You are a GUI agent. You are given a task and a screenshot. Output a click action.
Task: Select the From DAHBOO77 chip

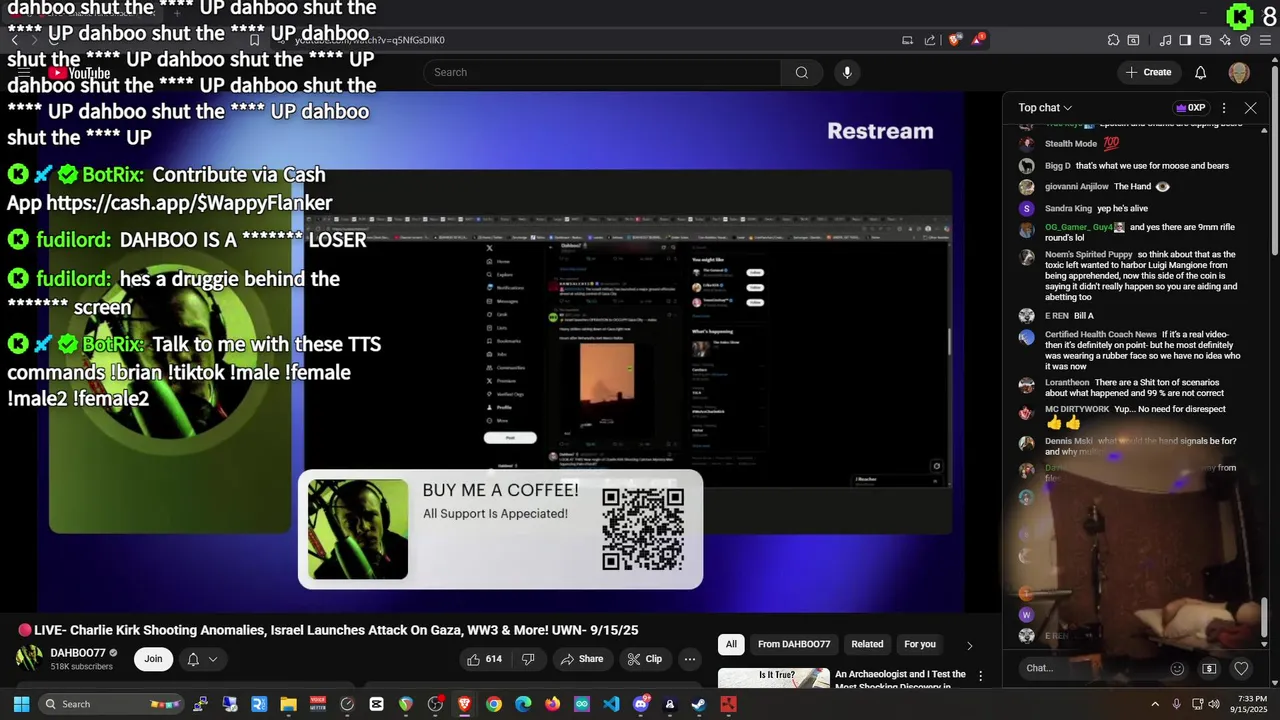pos(794,644)
